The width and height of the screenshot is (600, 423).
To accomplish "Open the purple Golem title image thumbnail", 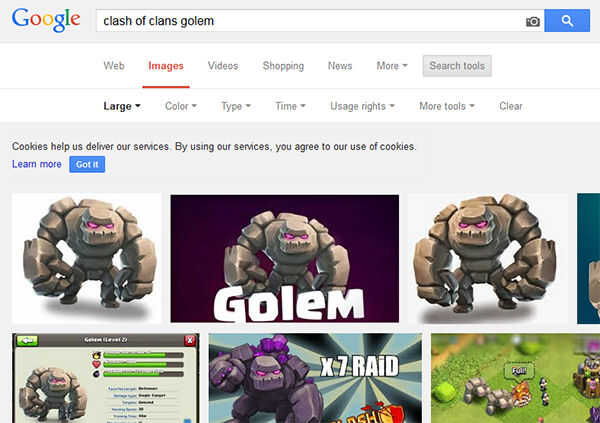I will click(x=285, y=258).
